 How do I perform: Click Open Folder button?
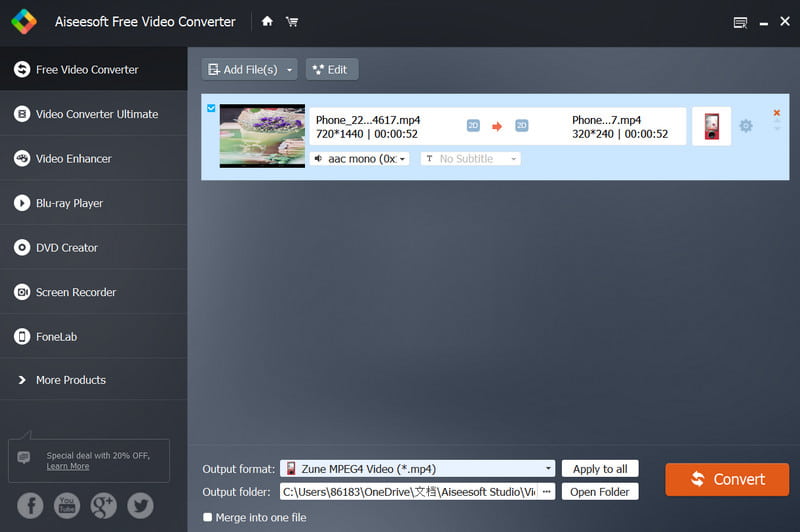[x=600, y=492]
